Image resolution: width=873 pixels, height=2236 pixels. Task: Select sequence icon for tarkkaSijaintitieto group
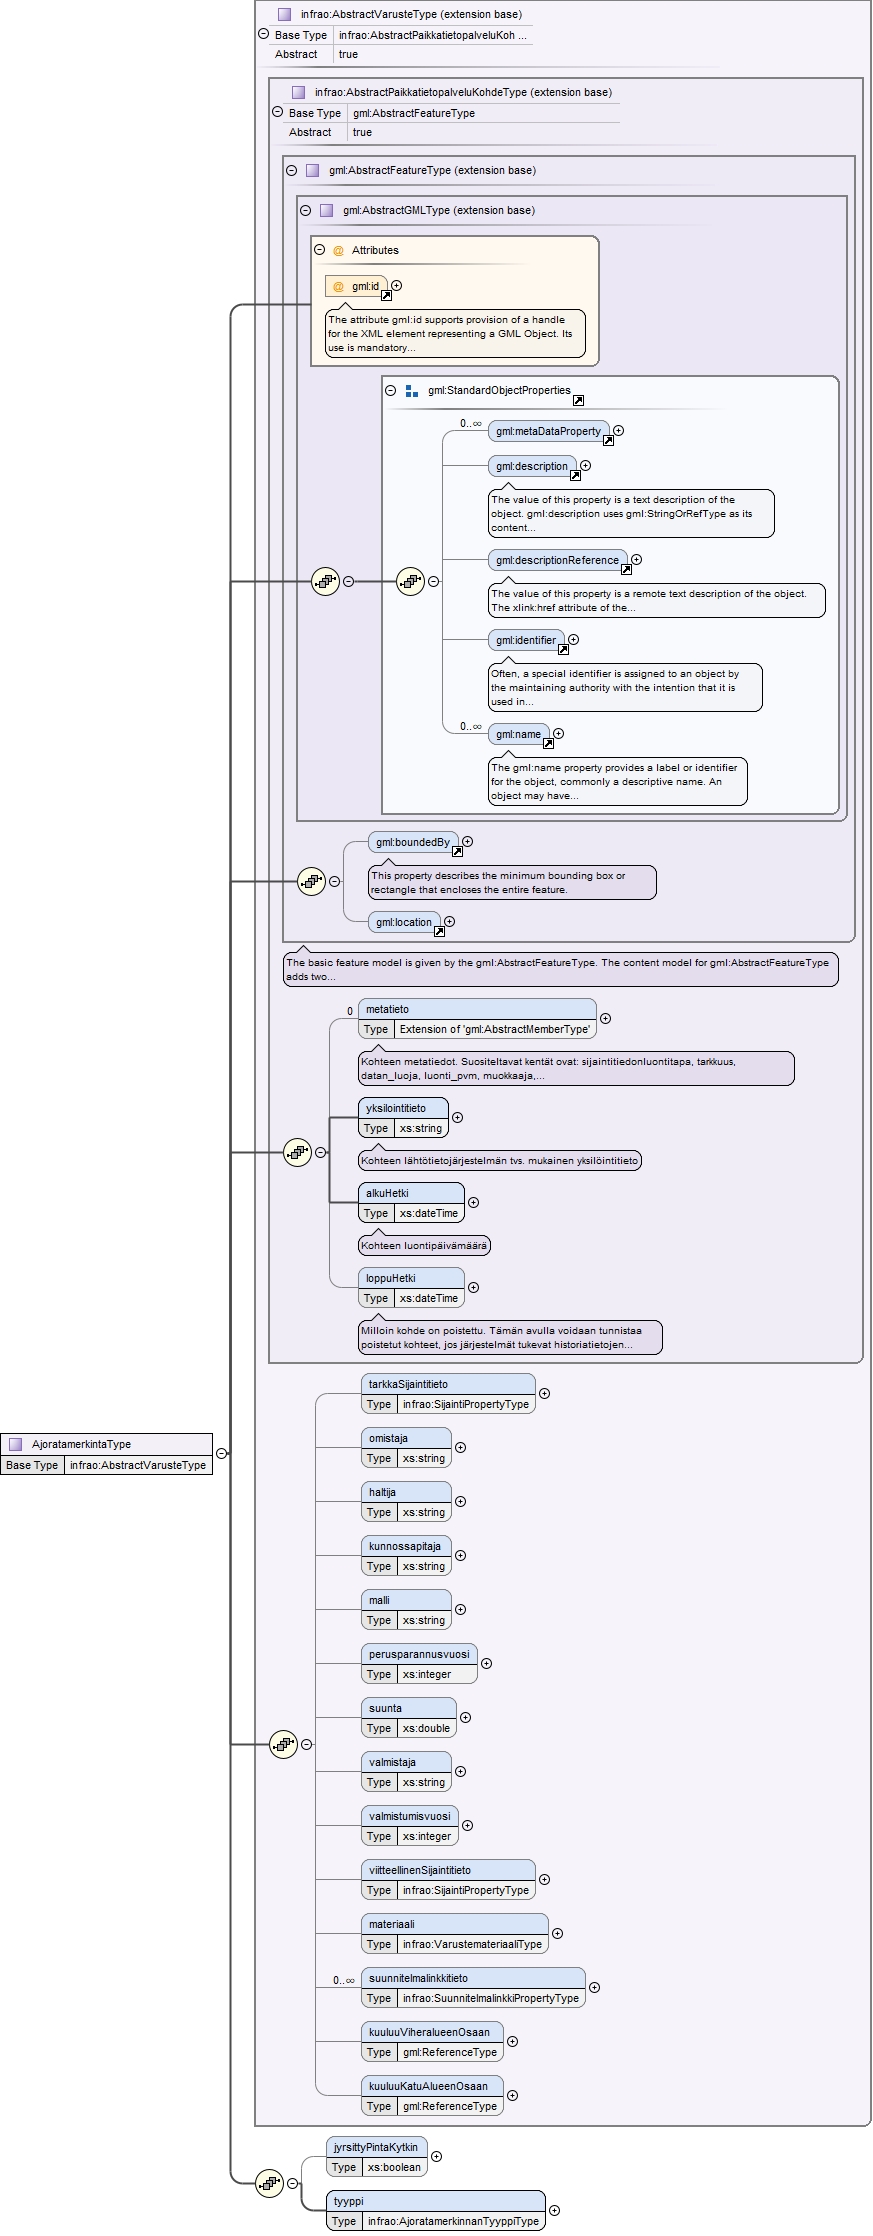[x=283, y=1744]
